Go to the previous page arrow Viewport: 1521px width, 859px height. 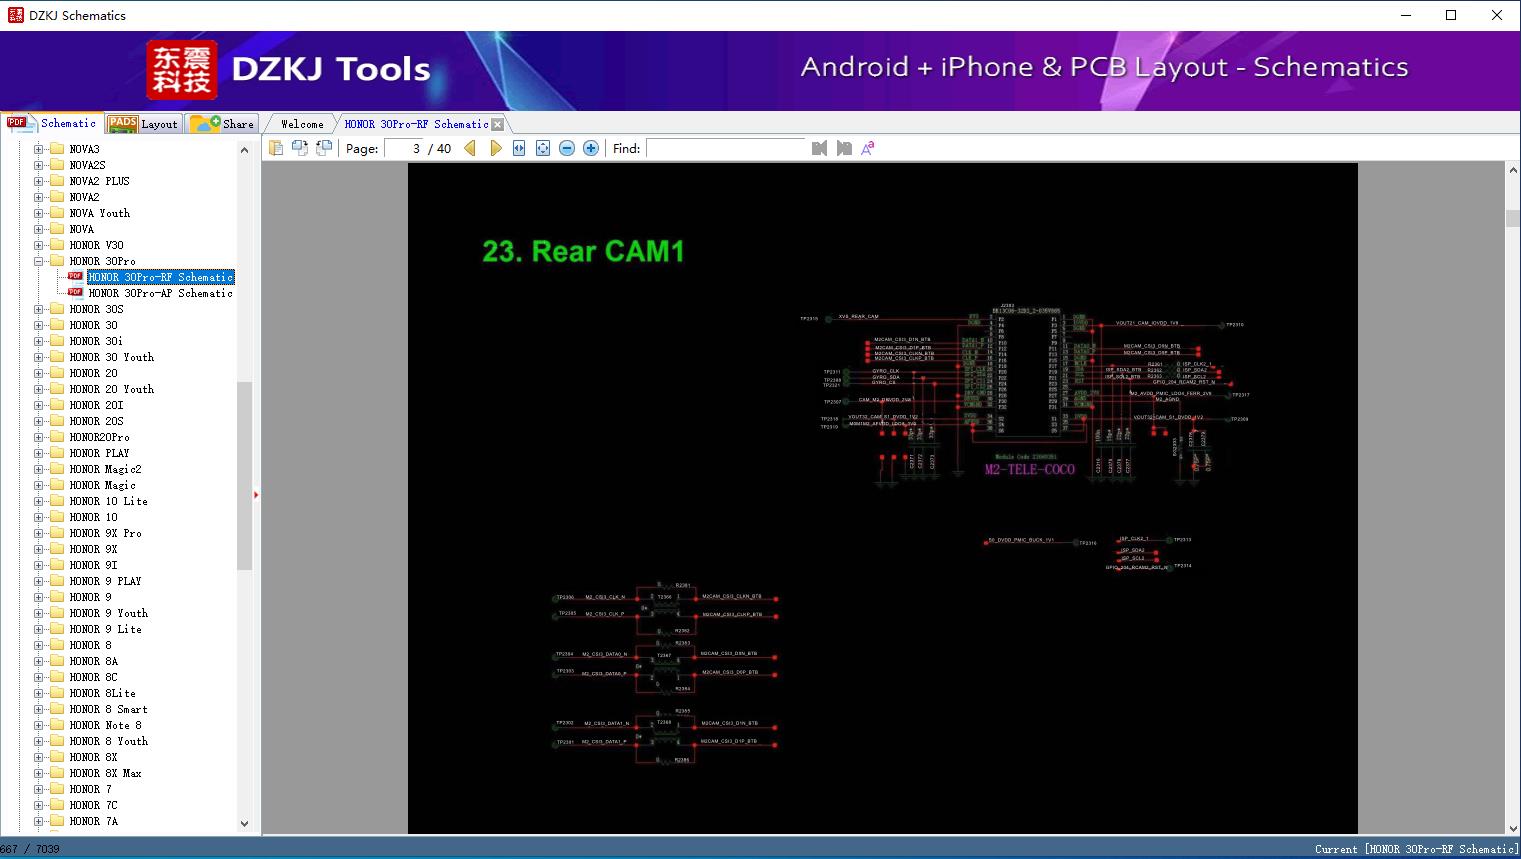coord(470,148)
